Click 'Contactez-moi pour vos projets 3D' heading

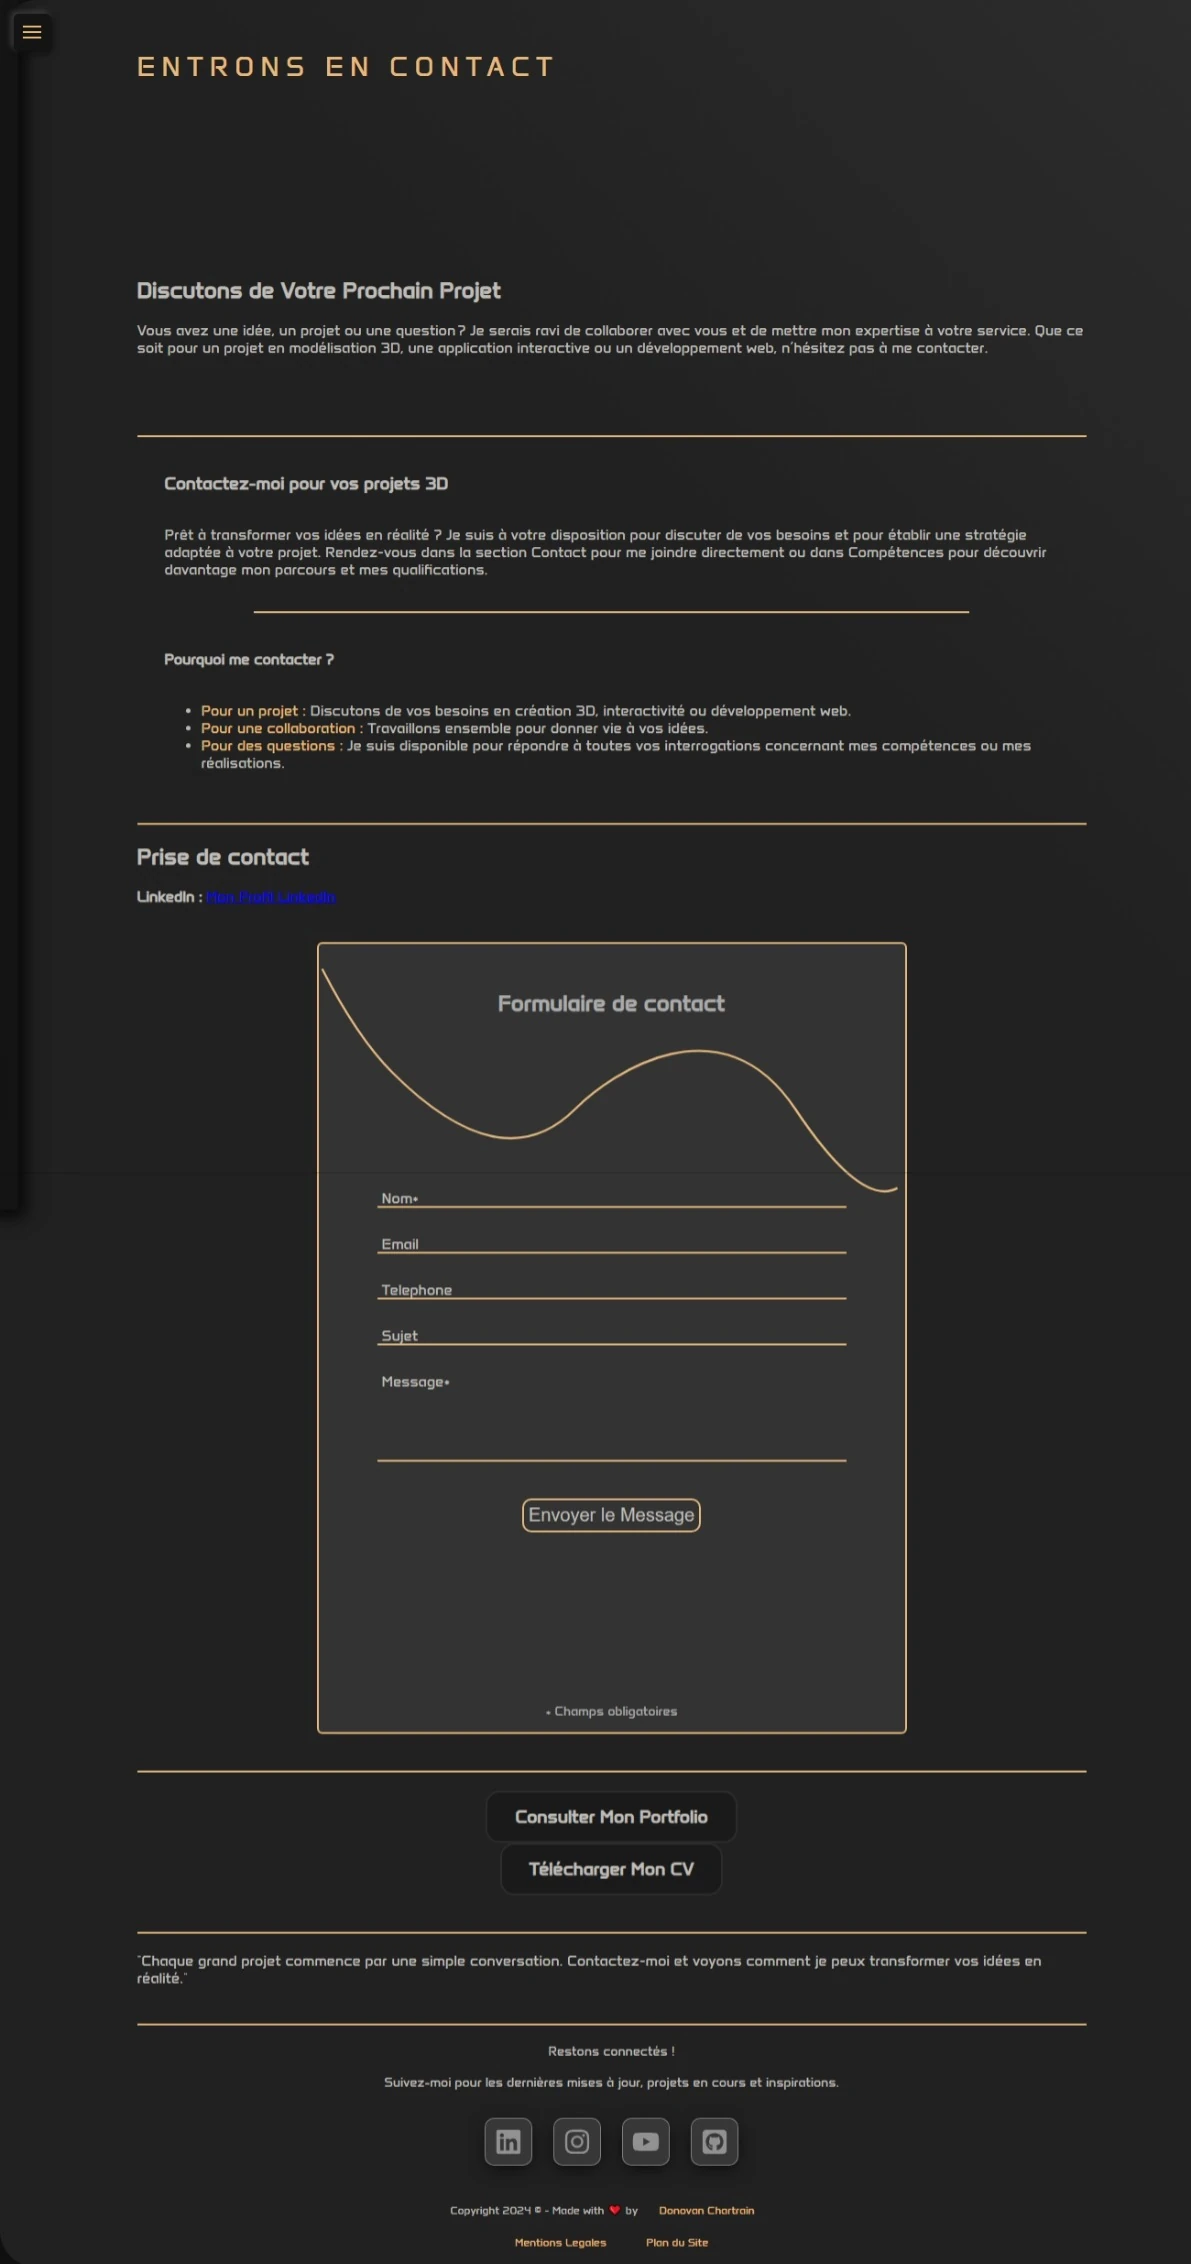tap(306, 484)
